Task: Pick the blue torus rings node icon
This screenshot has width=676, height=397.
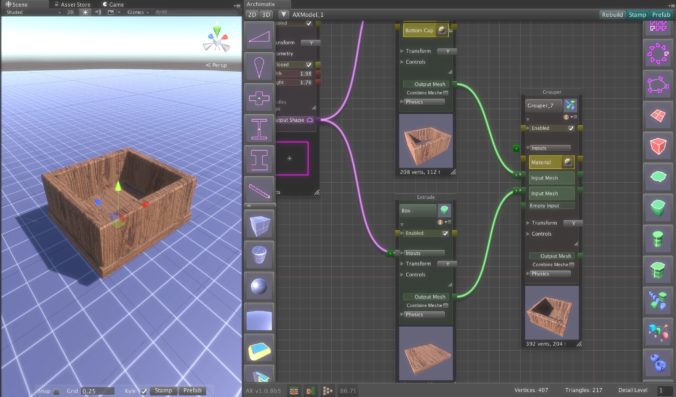Action: [658, 363]
